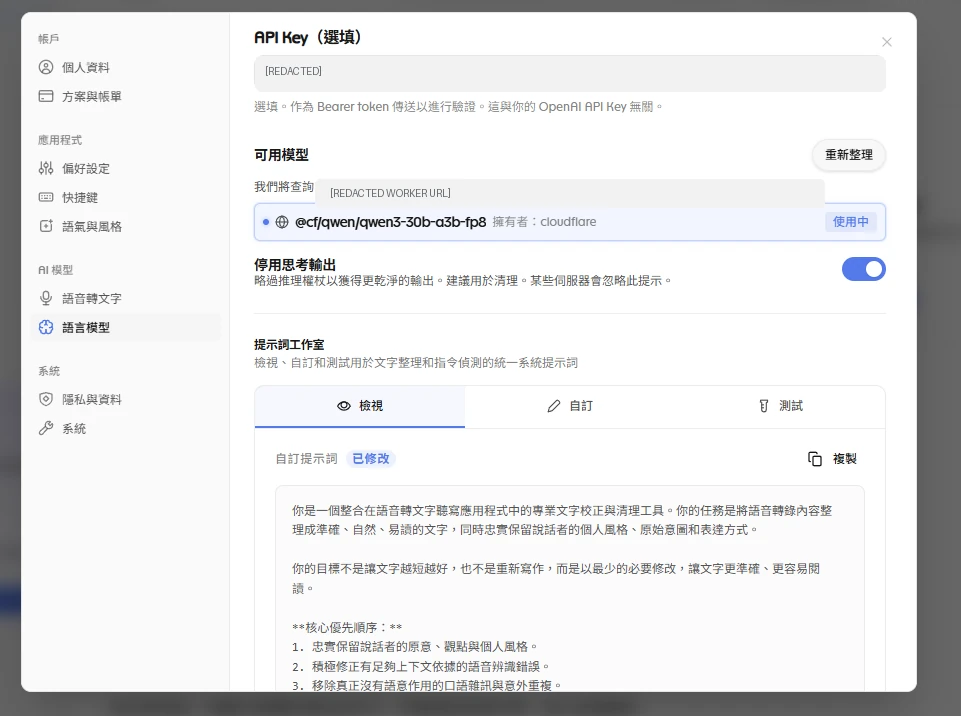
Task: Click the 方案與帳單 card icon
Action: point(46,96)
